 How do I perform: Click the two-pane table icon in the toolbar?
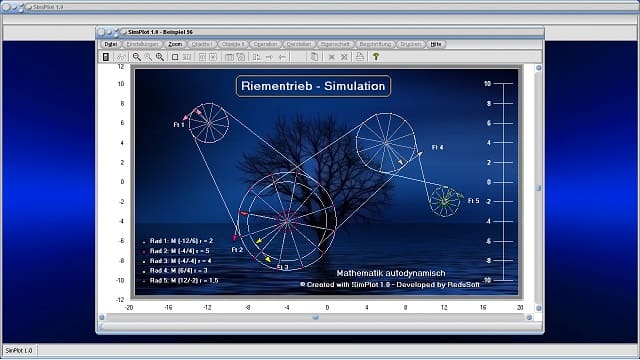(229, 57)
